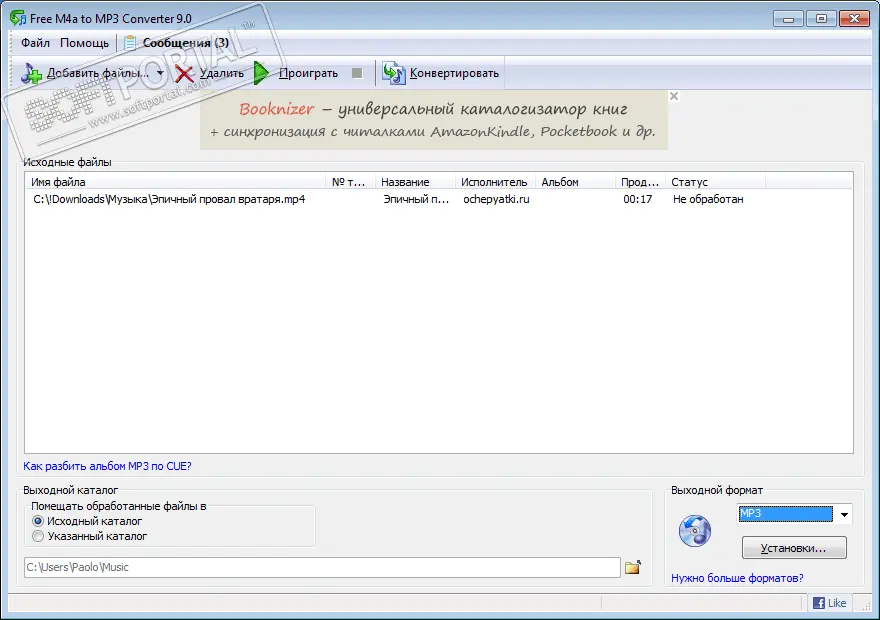Image resolution: width=880 pixels, height=620 pixels.
Task: Maximize the converter window
Action: pos(821,19)
